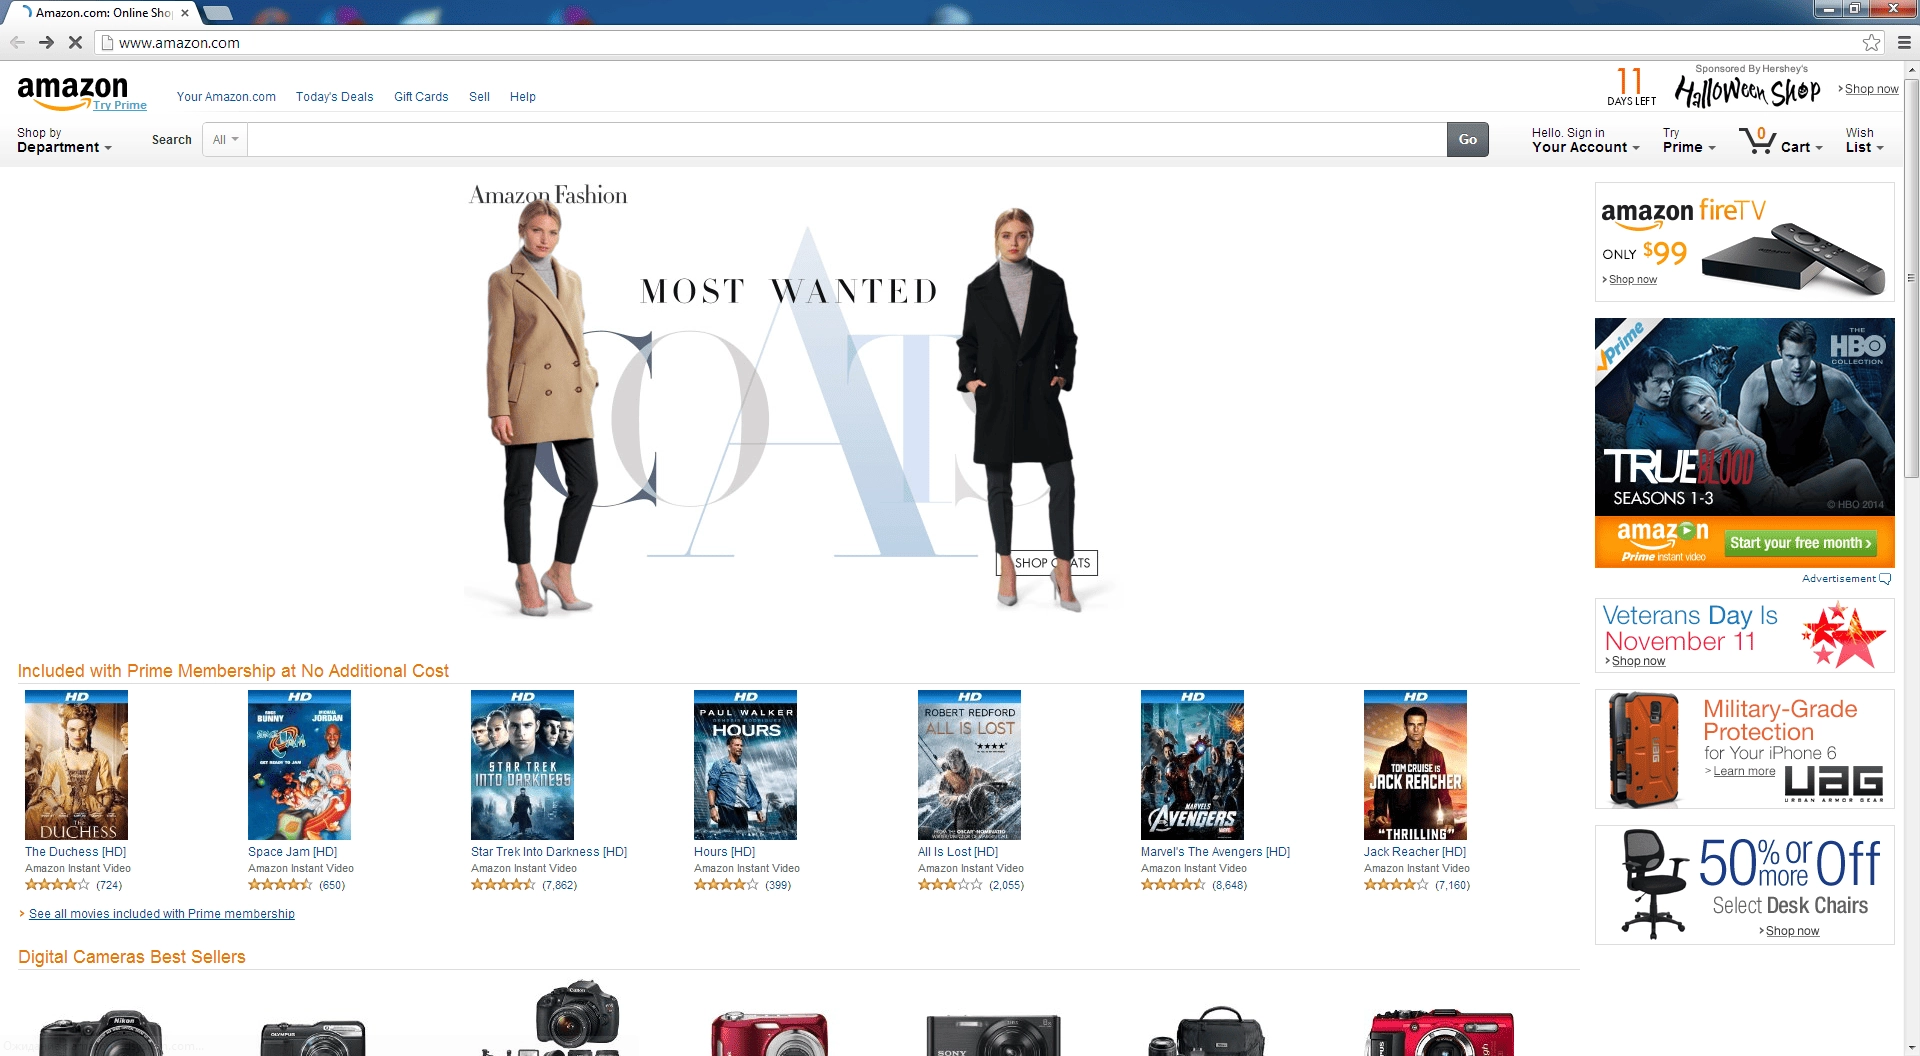Click the Canon DSLR camera bundle image
This screenshot has height=1056, width=1920.
(x=552, y=1018)
